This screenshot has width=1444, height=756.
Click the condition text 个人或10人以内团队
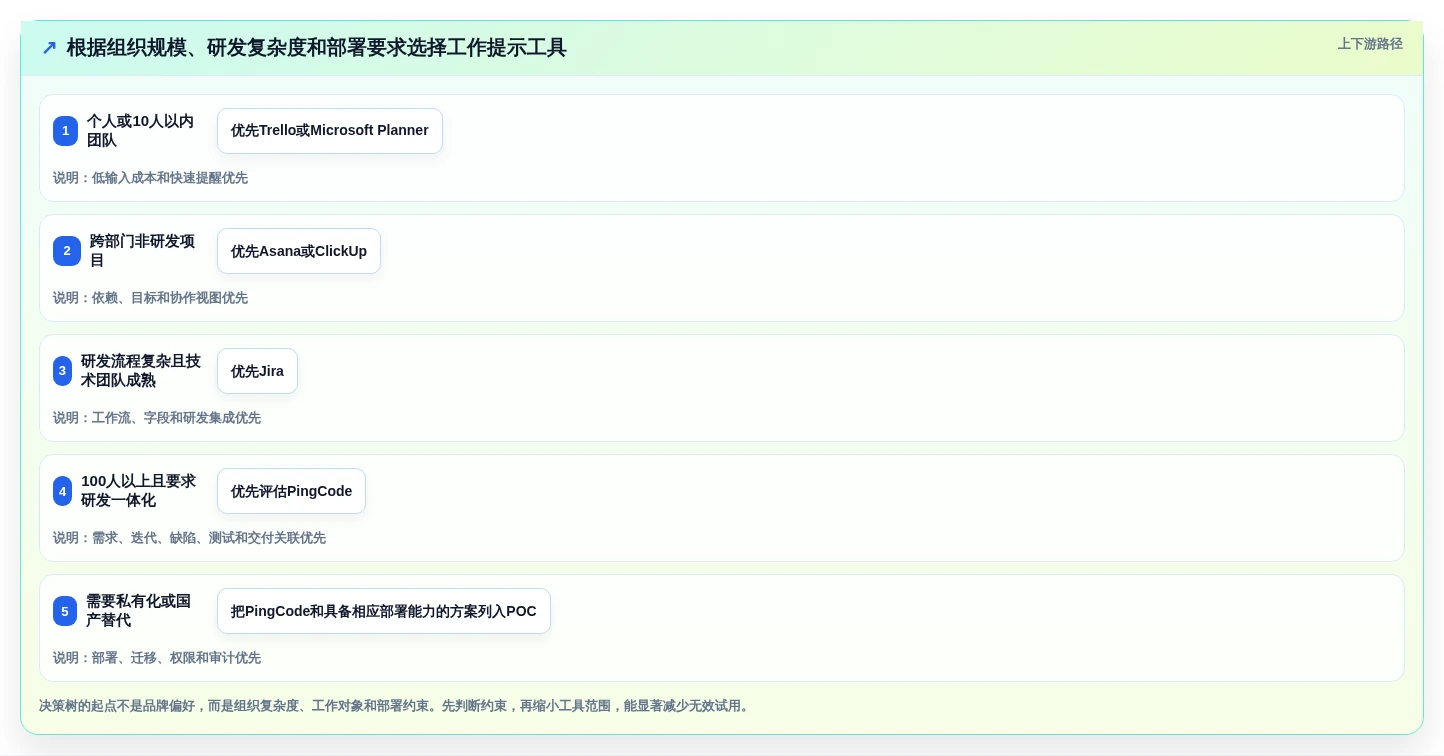coord(142,131)
